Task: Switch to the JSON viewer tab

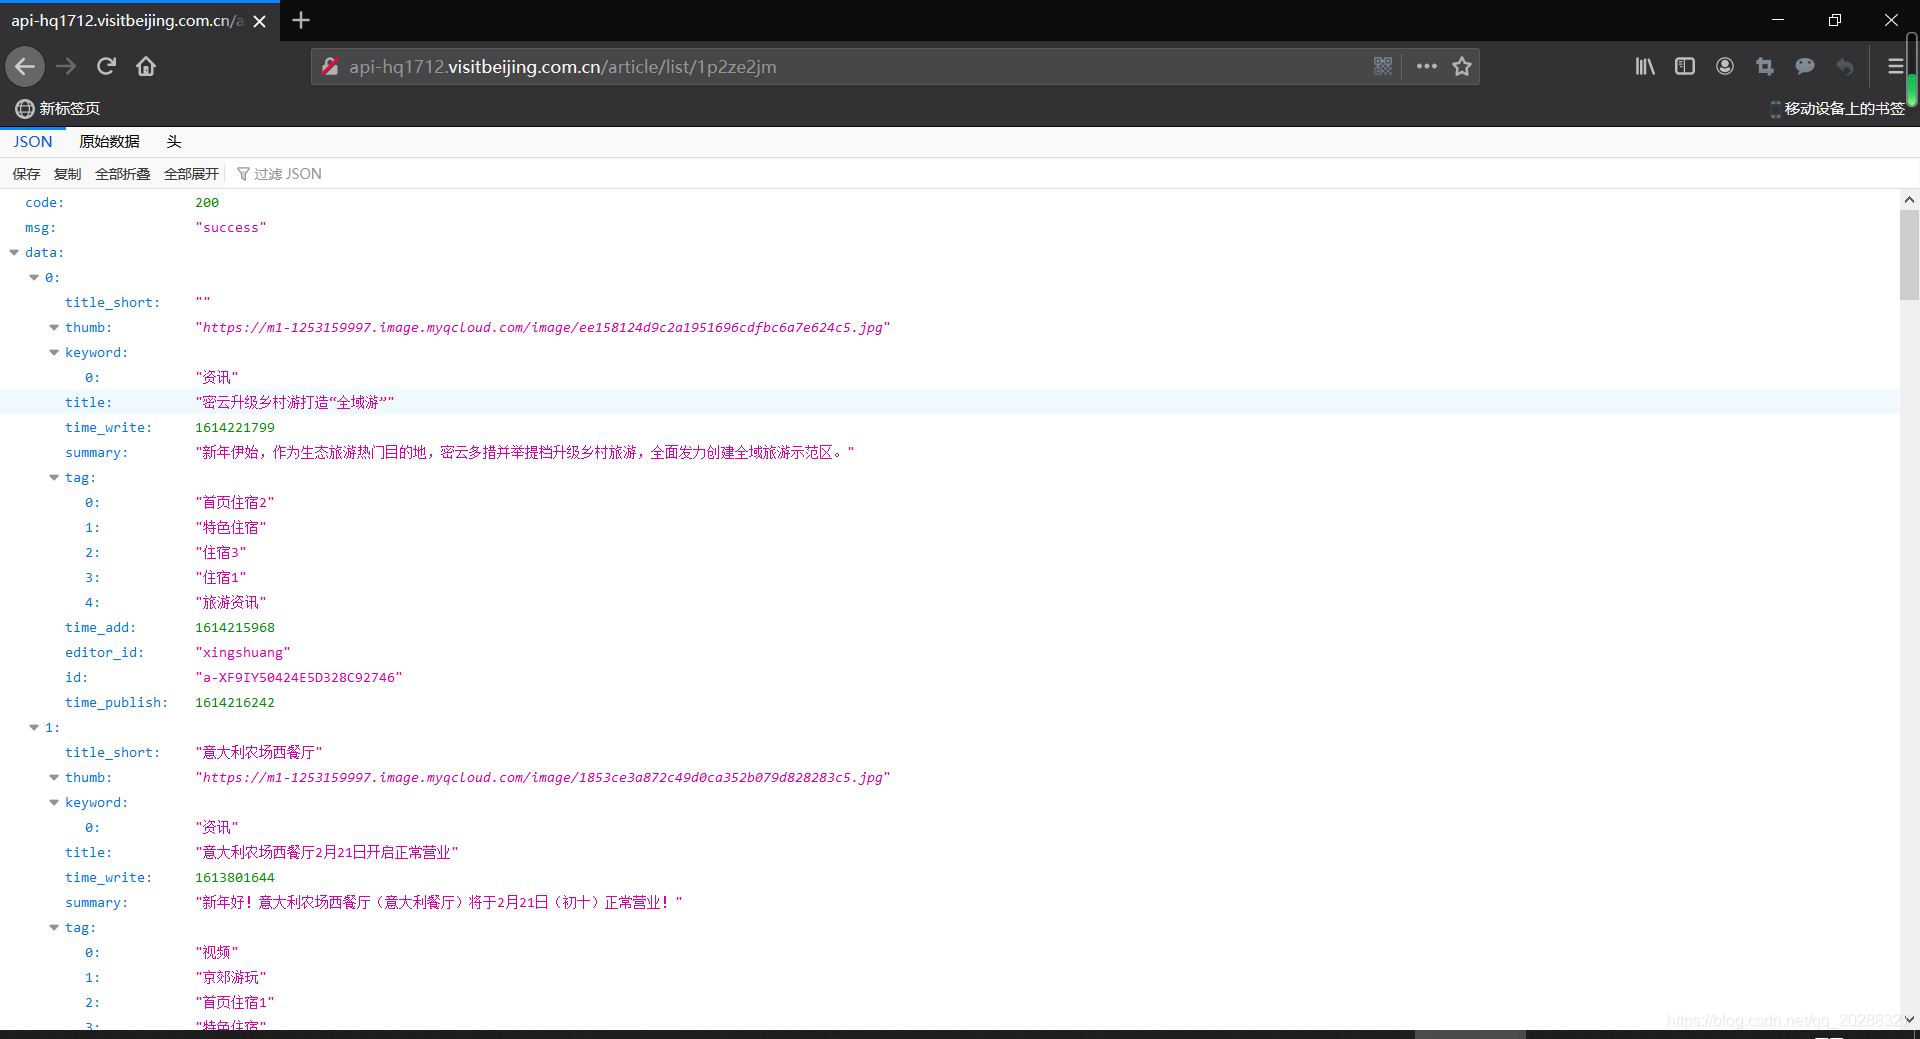Action: (x=33, y=142)
